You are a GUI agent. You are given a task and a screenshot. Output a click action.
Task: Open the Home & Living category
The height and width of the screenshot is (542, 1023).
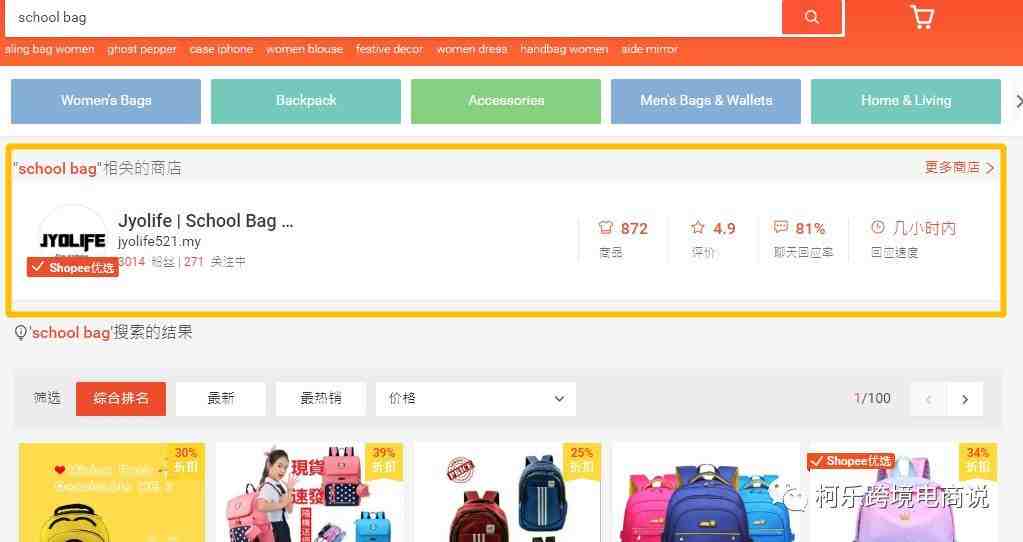[906, 101]
